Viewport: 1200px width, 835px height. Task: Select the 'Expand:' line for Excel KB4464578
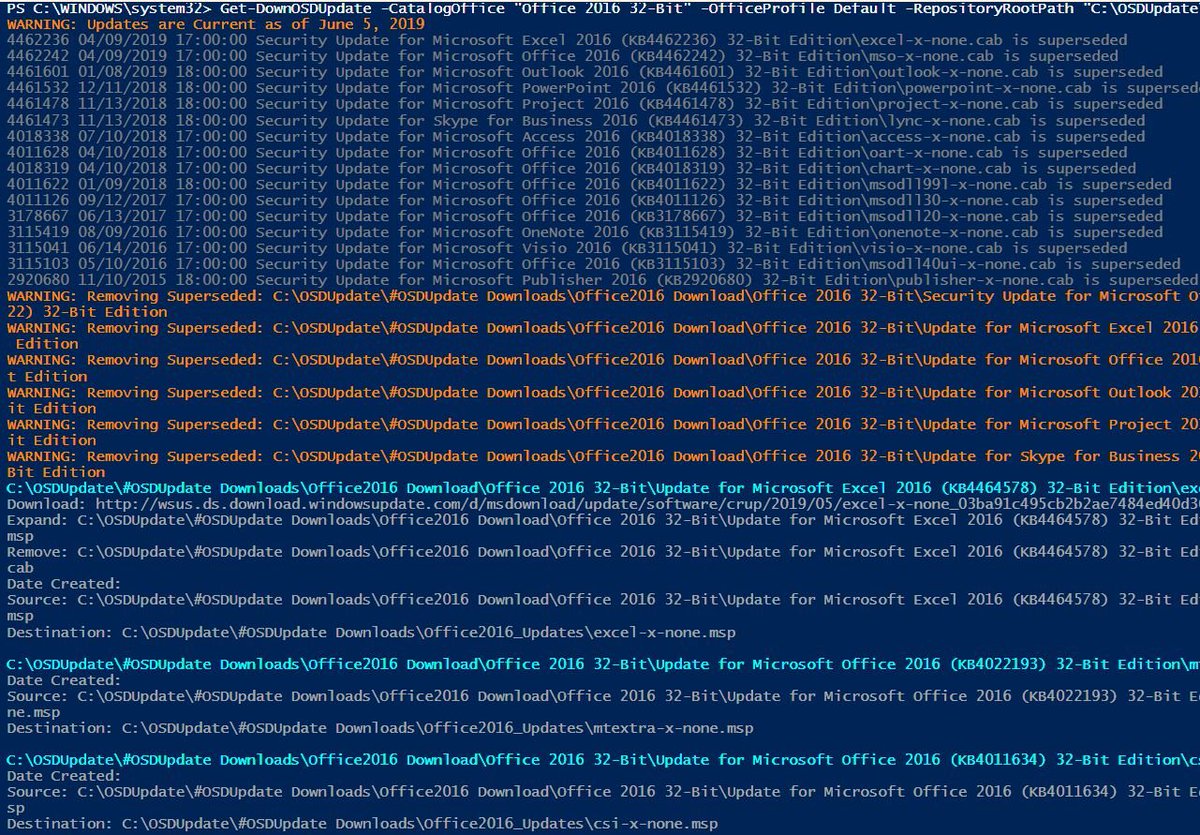[603, 528]
